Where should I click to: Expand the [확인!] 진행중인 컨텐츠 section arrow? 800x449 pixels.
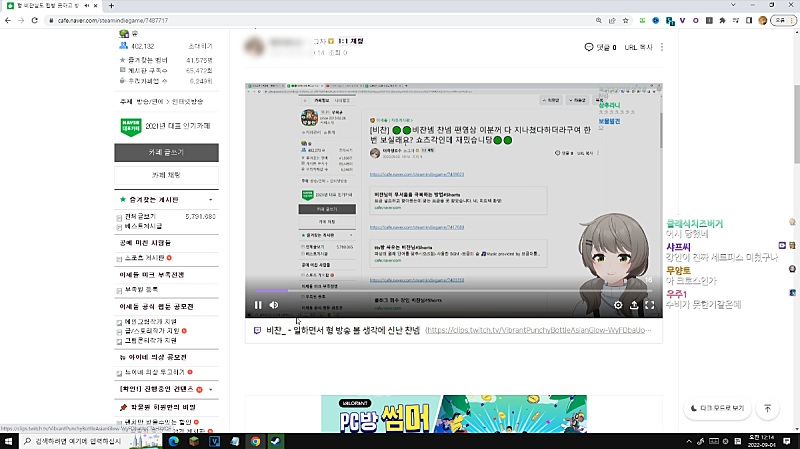(210, 389)
